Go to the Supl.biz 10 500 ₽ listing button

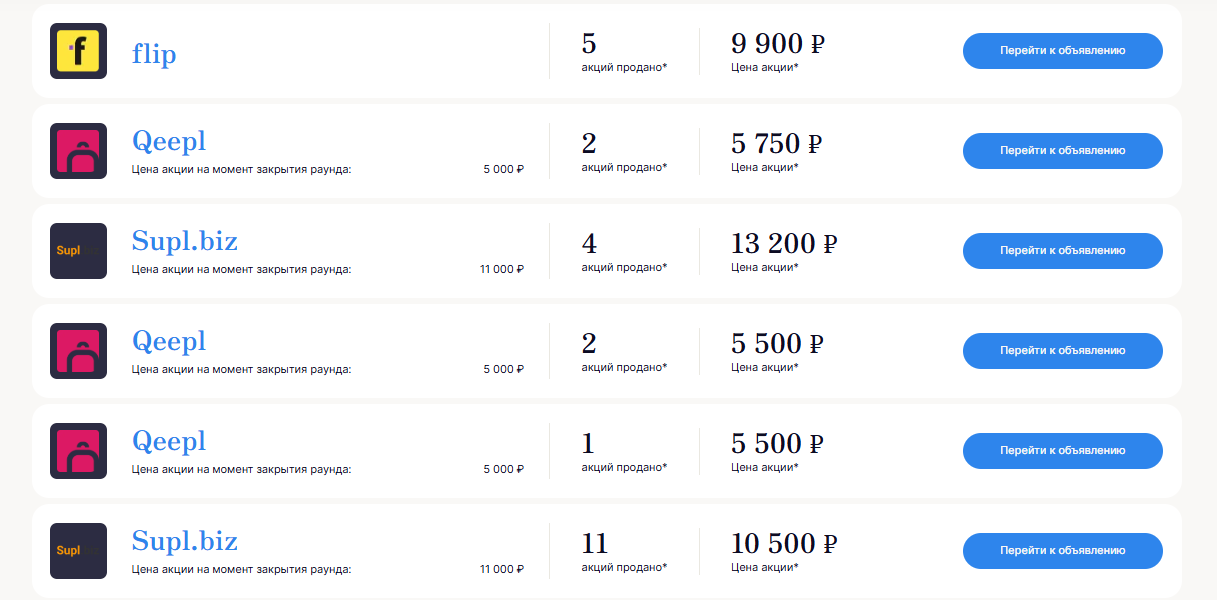tap(1063, 551)
